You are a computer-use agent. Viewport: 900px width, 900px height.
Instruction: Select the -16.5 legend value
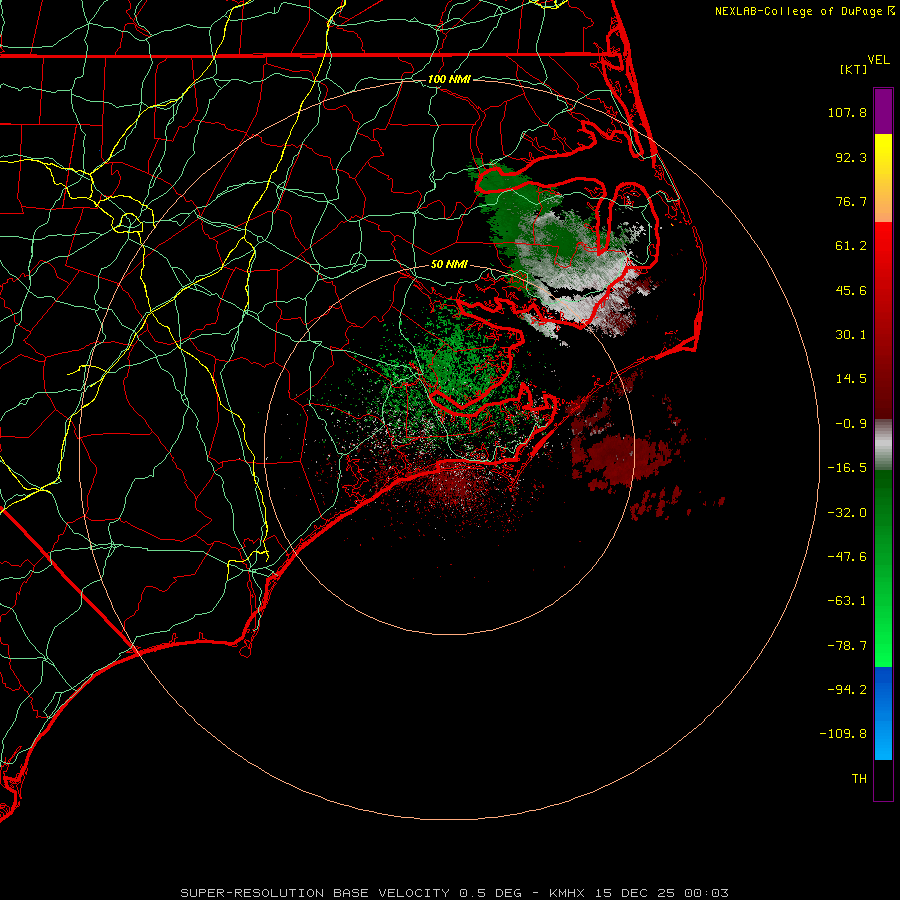[847, 468]
